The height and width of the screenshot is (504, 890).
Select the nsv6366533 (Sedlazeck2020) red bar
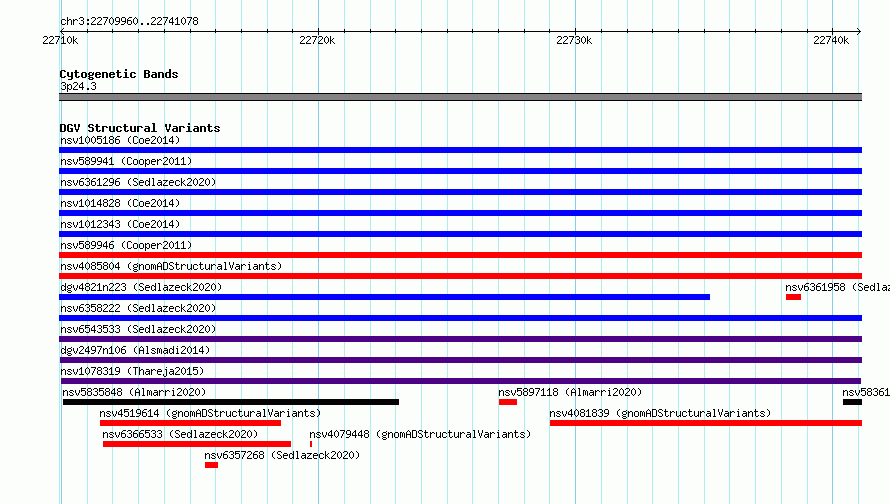[x=197, y=444]
